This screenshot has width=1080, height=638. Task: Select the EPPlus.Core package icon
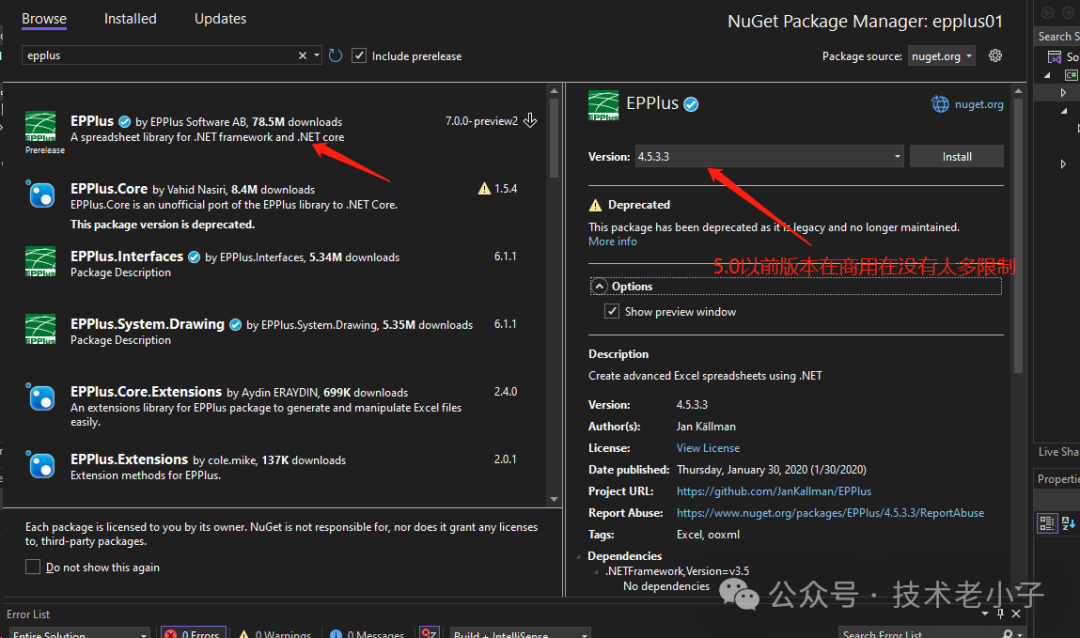click(x=41, y=194)
